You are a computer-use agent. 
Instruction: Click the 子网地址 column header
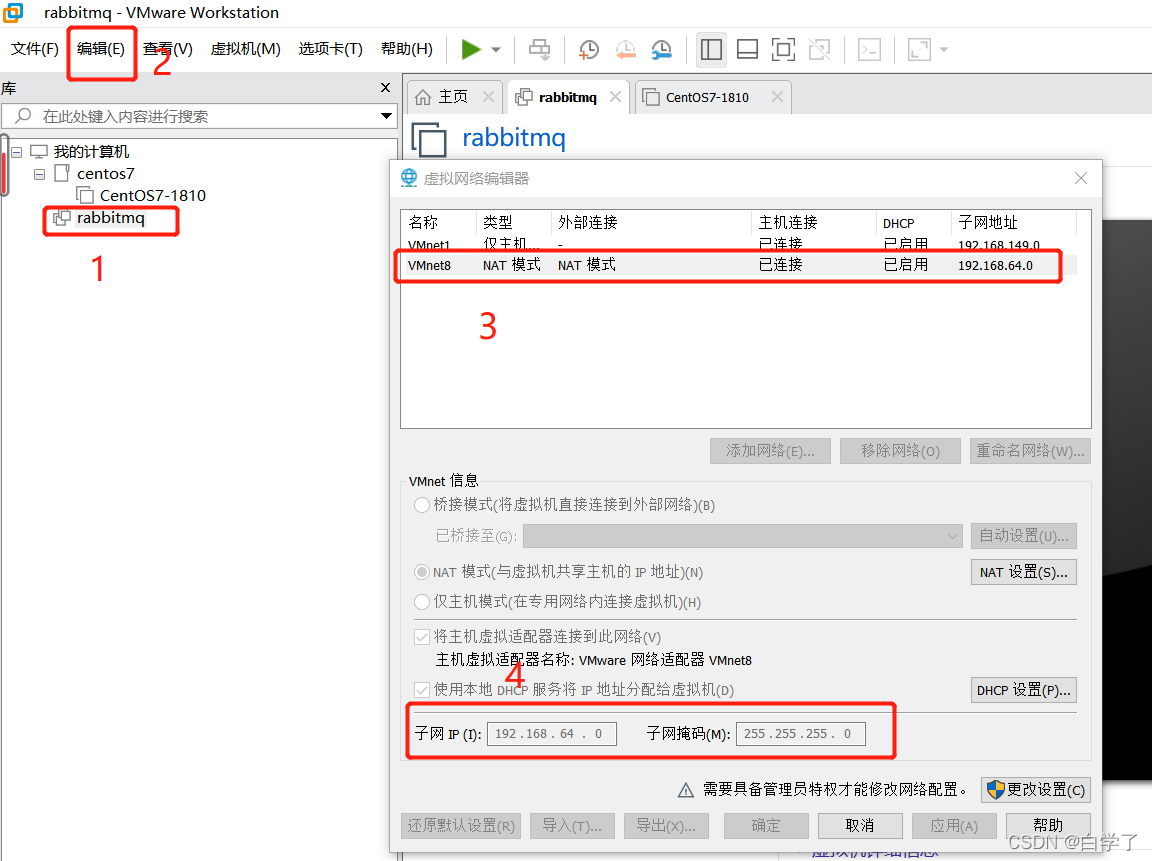(1014, 223)
